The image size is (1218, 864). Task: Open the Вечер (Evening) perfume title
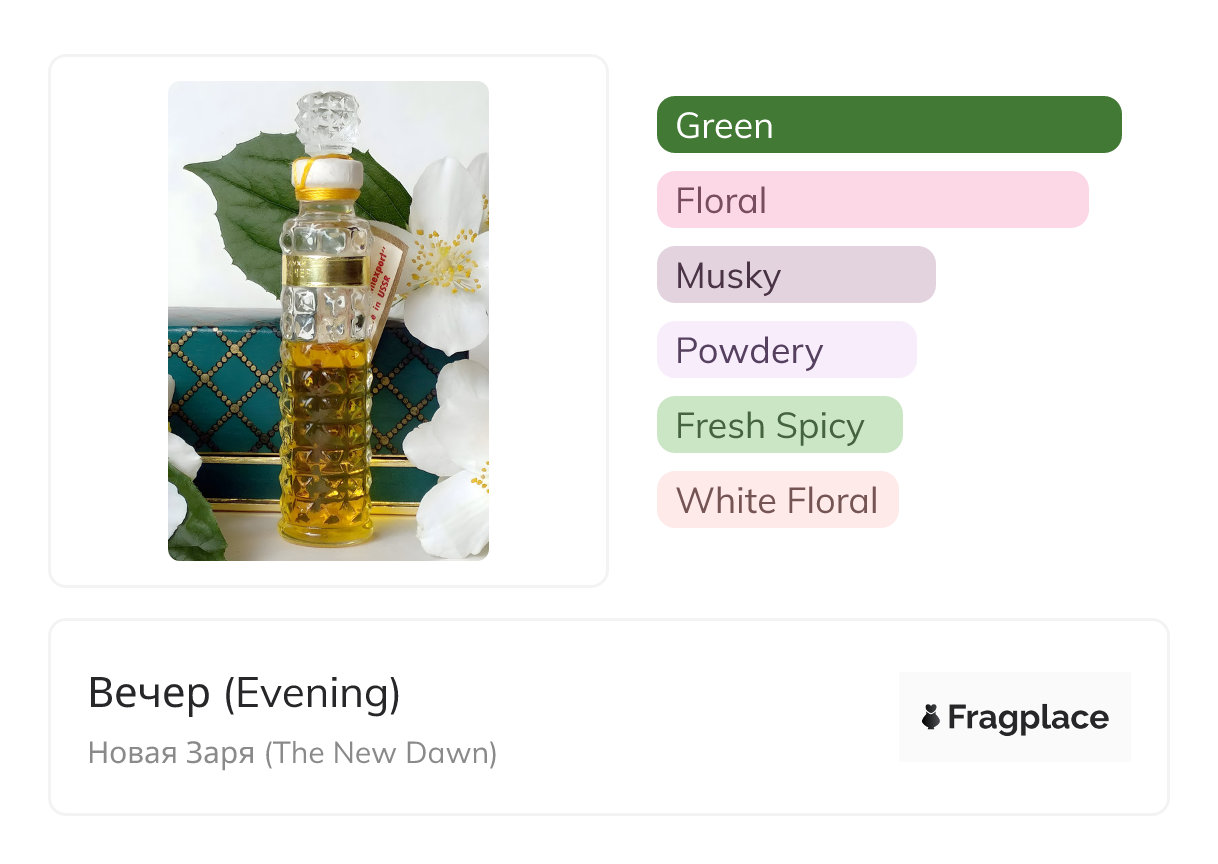pos(244,693)
